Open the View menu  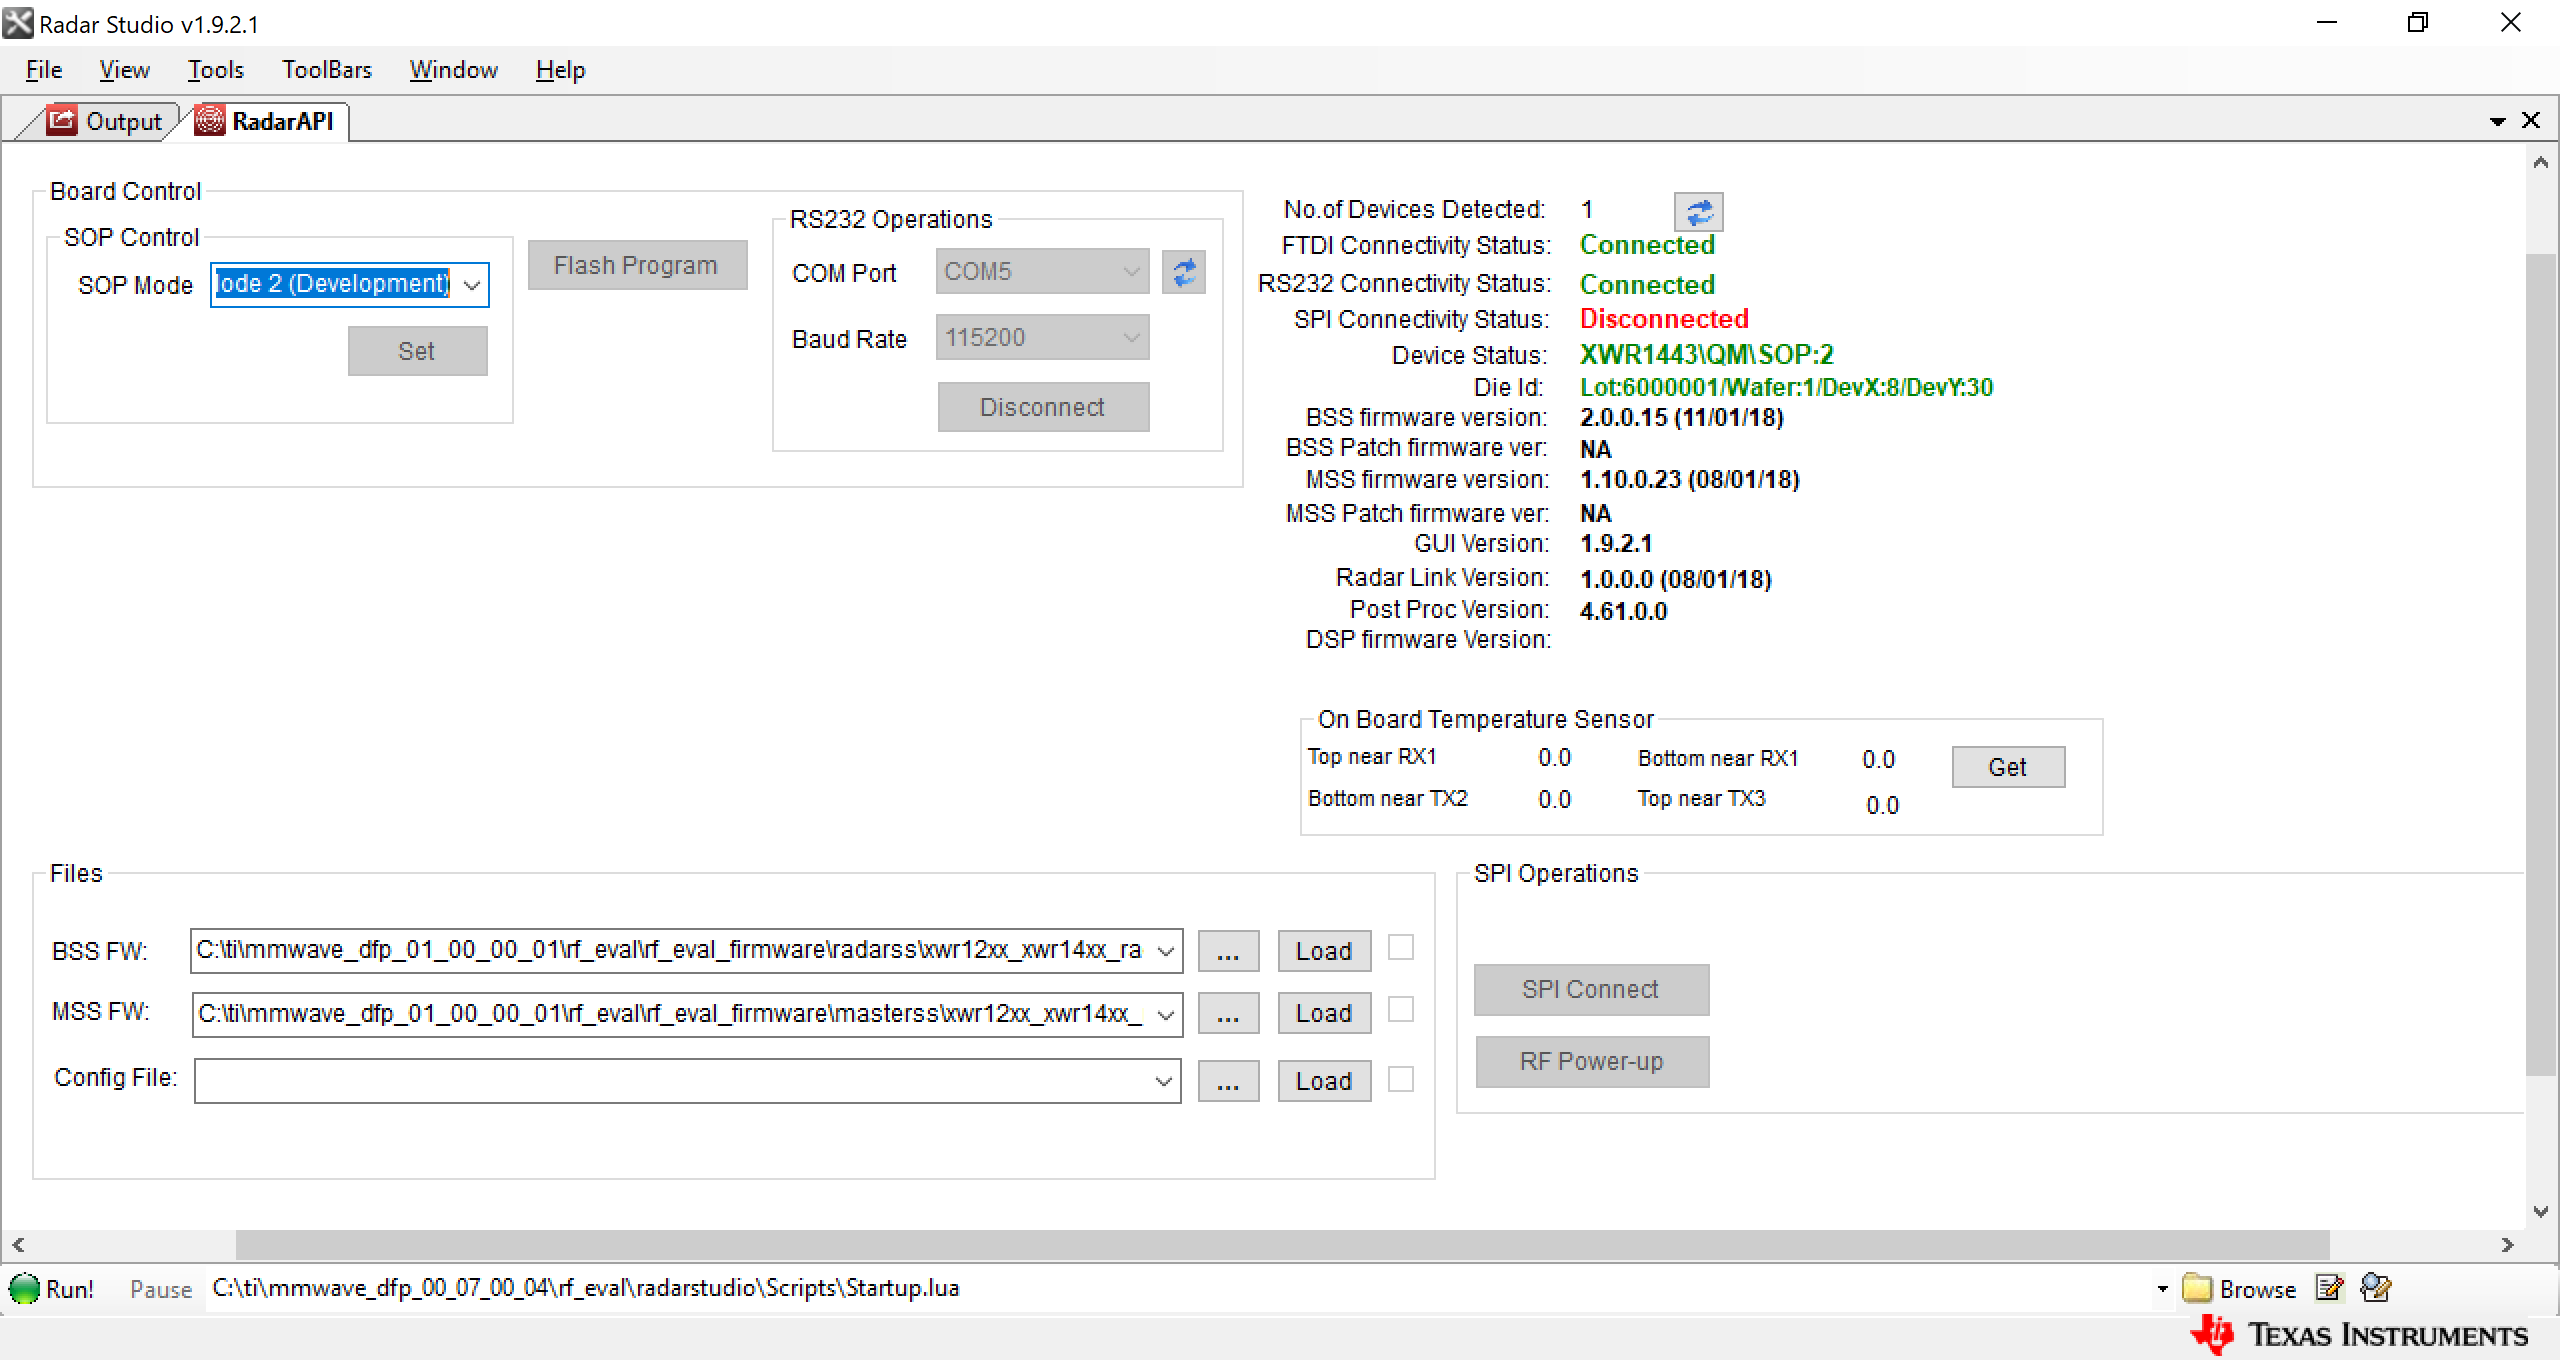click(x=124, y=70)
